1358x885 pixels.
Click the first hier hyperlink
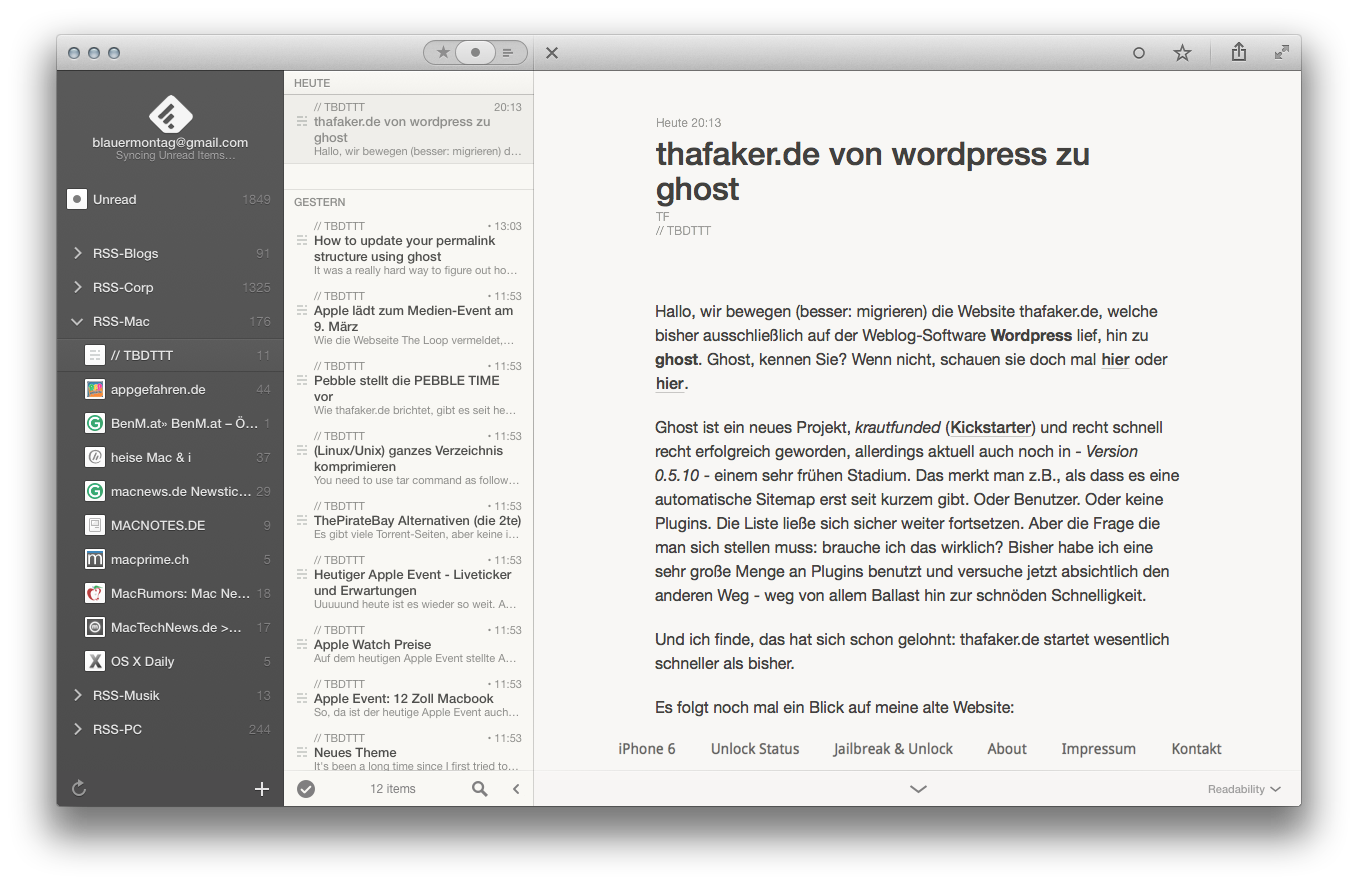pyautogui.click(x=1114, y=359)
